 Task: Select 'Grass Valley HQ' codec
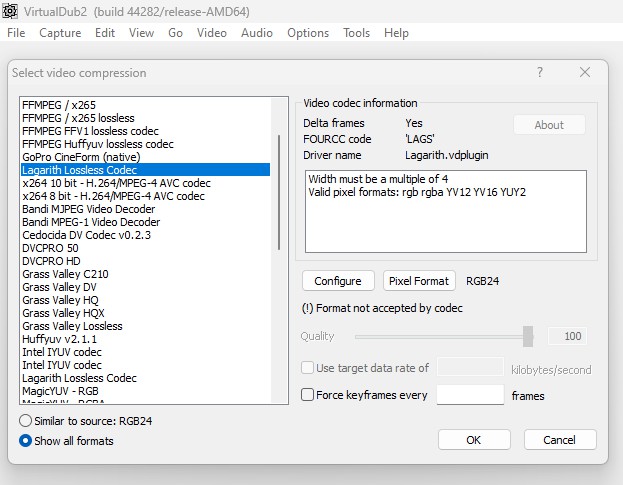pos(145,300)
